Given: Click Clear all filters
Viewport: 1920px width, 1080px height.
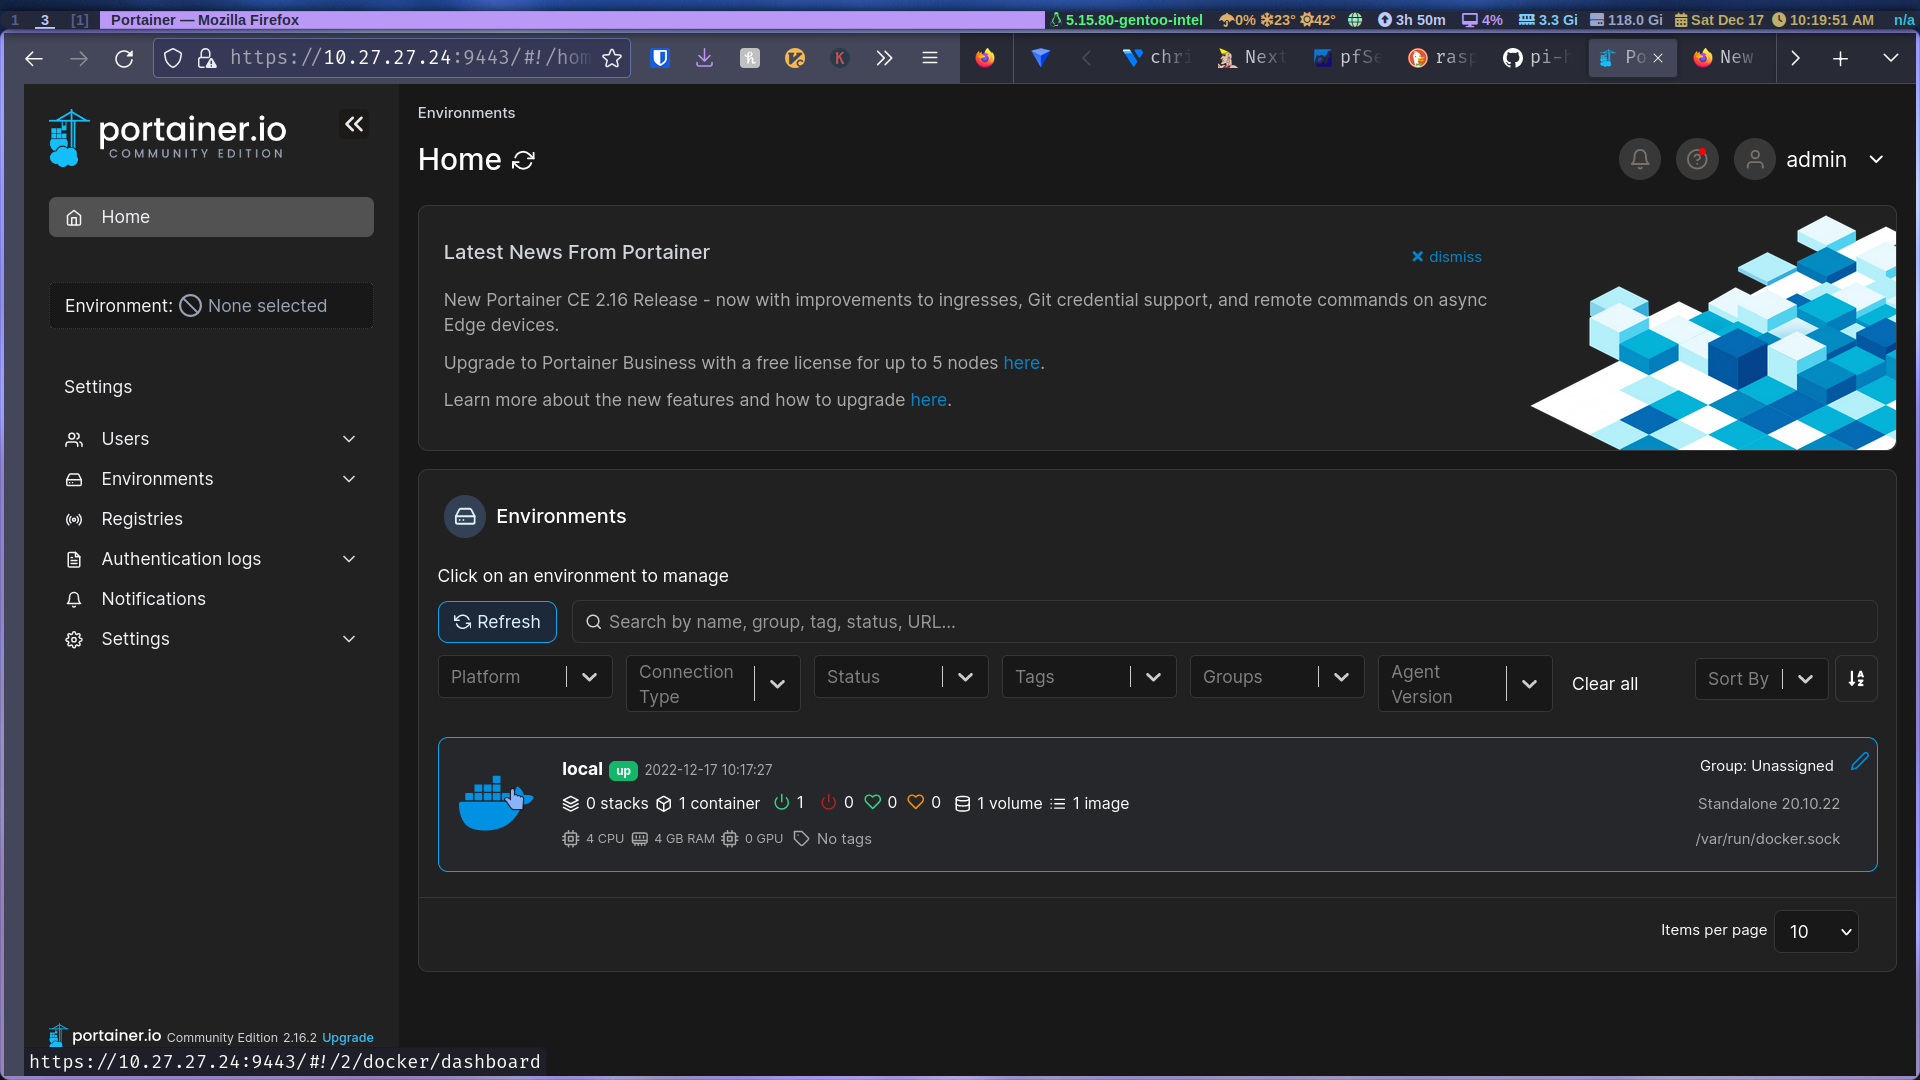Looking at the screenshot, I should point(1604,684).
